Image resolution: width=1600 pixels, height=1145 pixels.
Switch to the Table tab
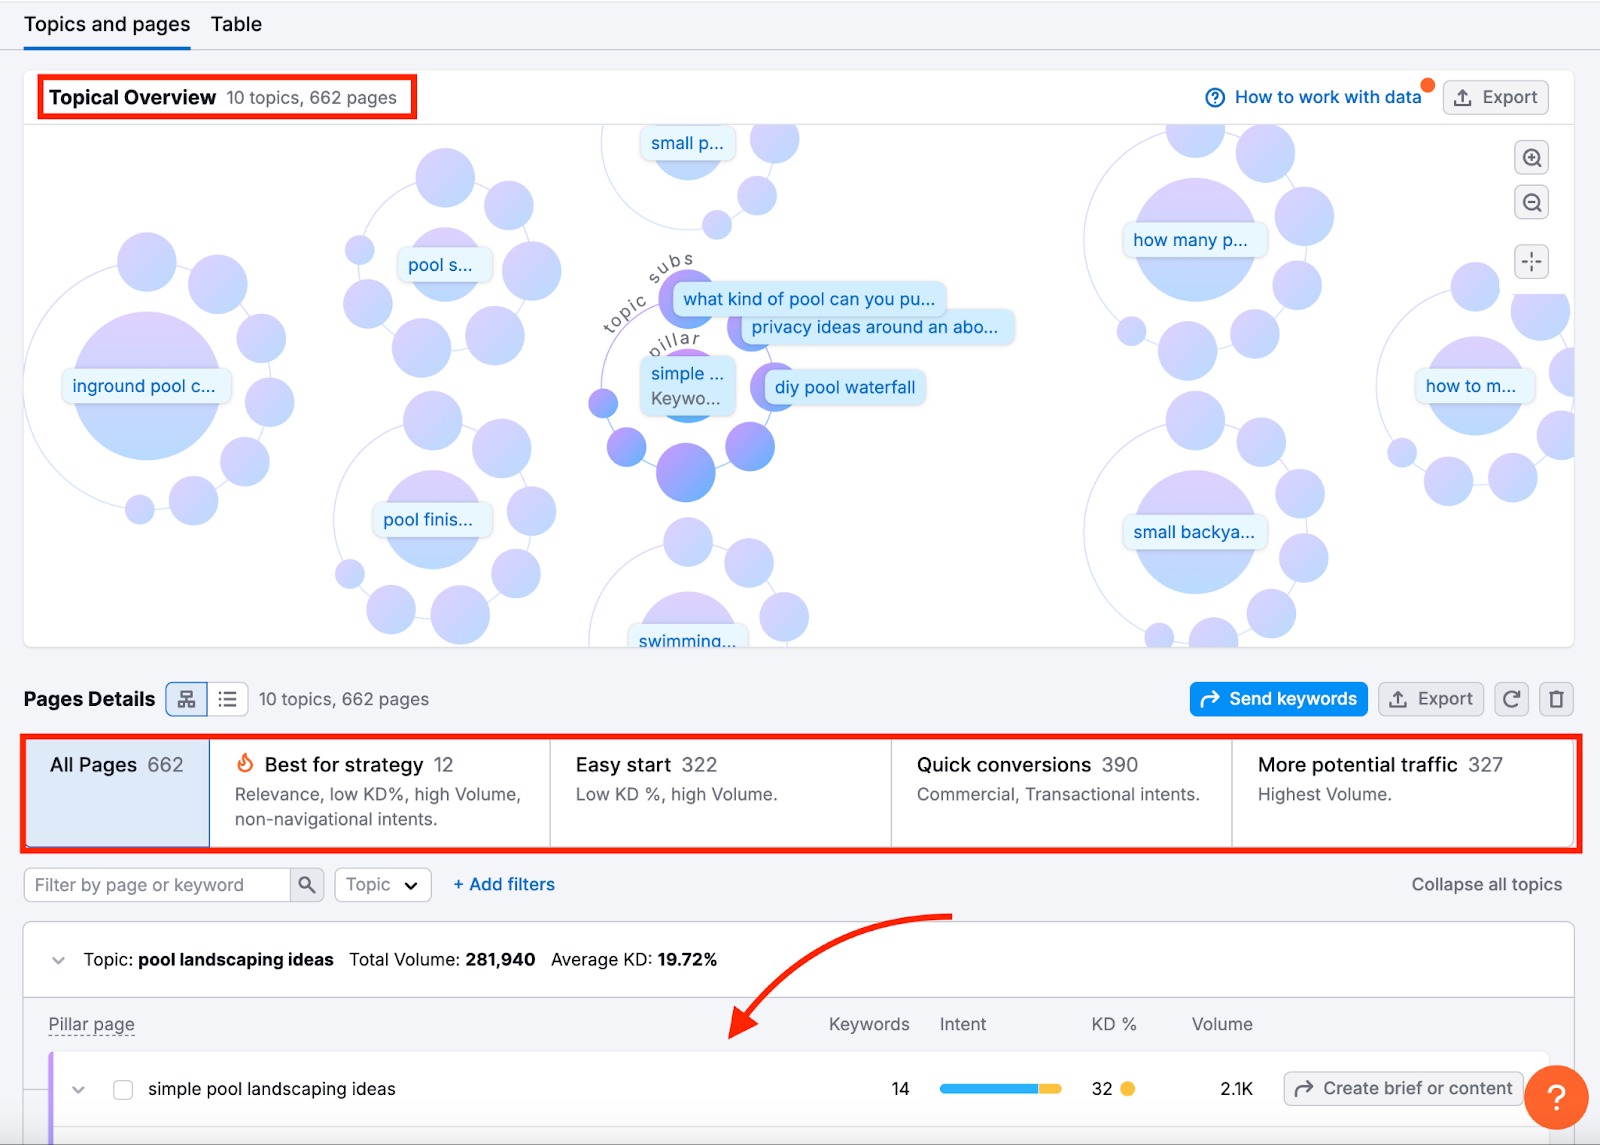tap(236, 24)
